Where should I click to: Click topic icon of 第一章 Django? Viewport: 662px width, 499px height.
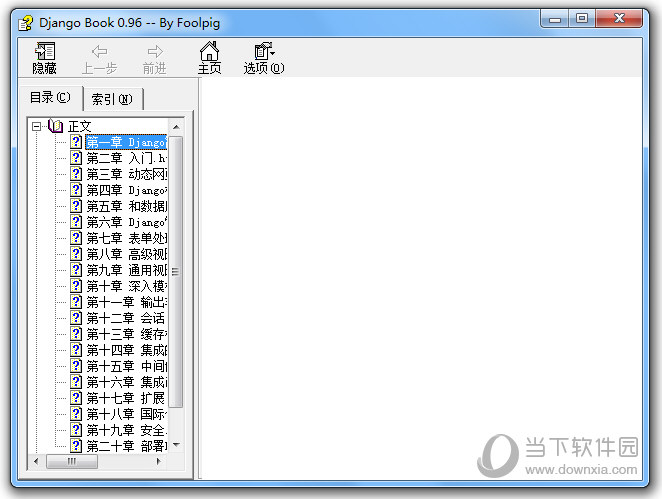(x=76, y=142)
